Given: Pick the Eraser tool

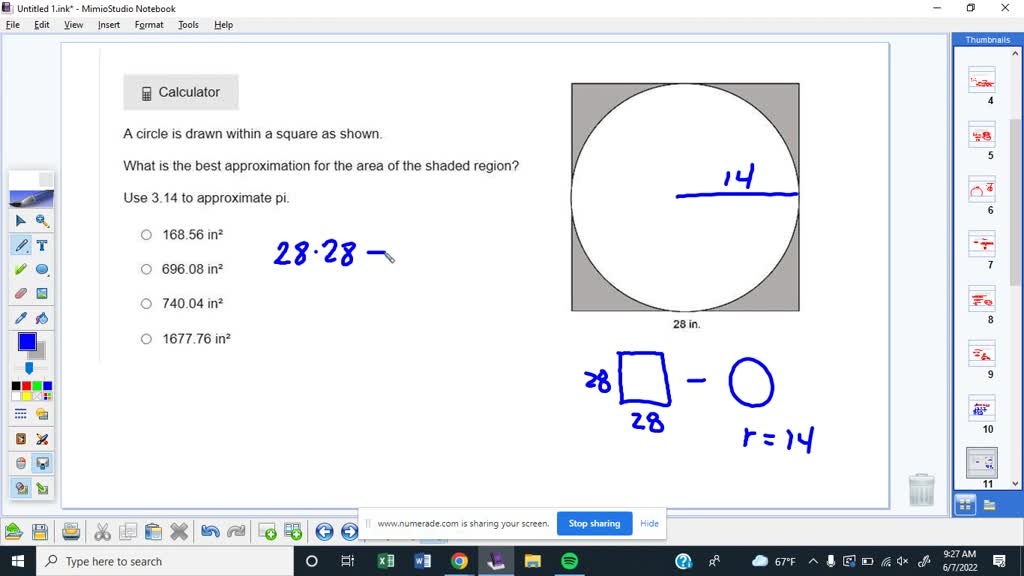Looking at the screenshot, I should pyautogui.click(x=20, y=293).
